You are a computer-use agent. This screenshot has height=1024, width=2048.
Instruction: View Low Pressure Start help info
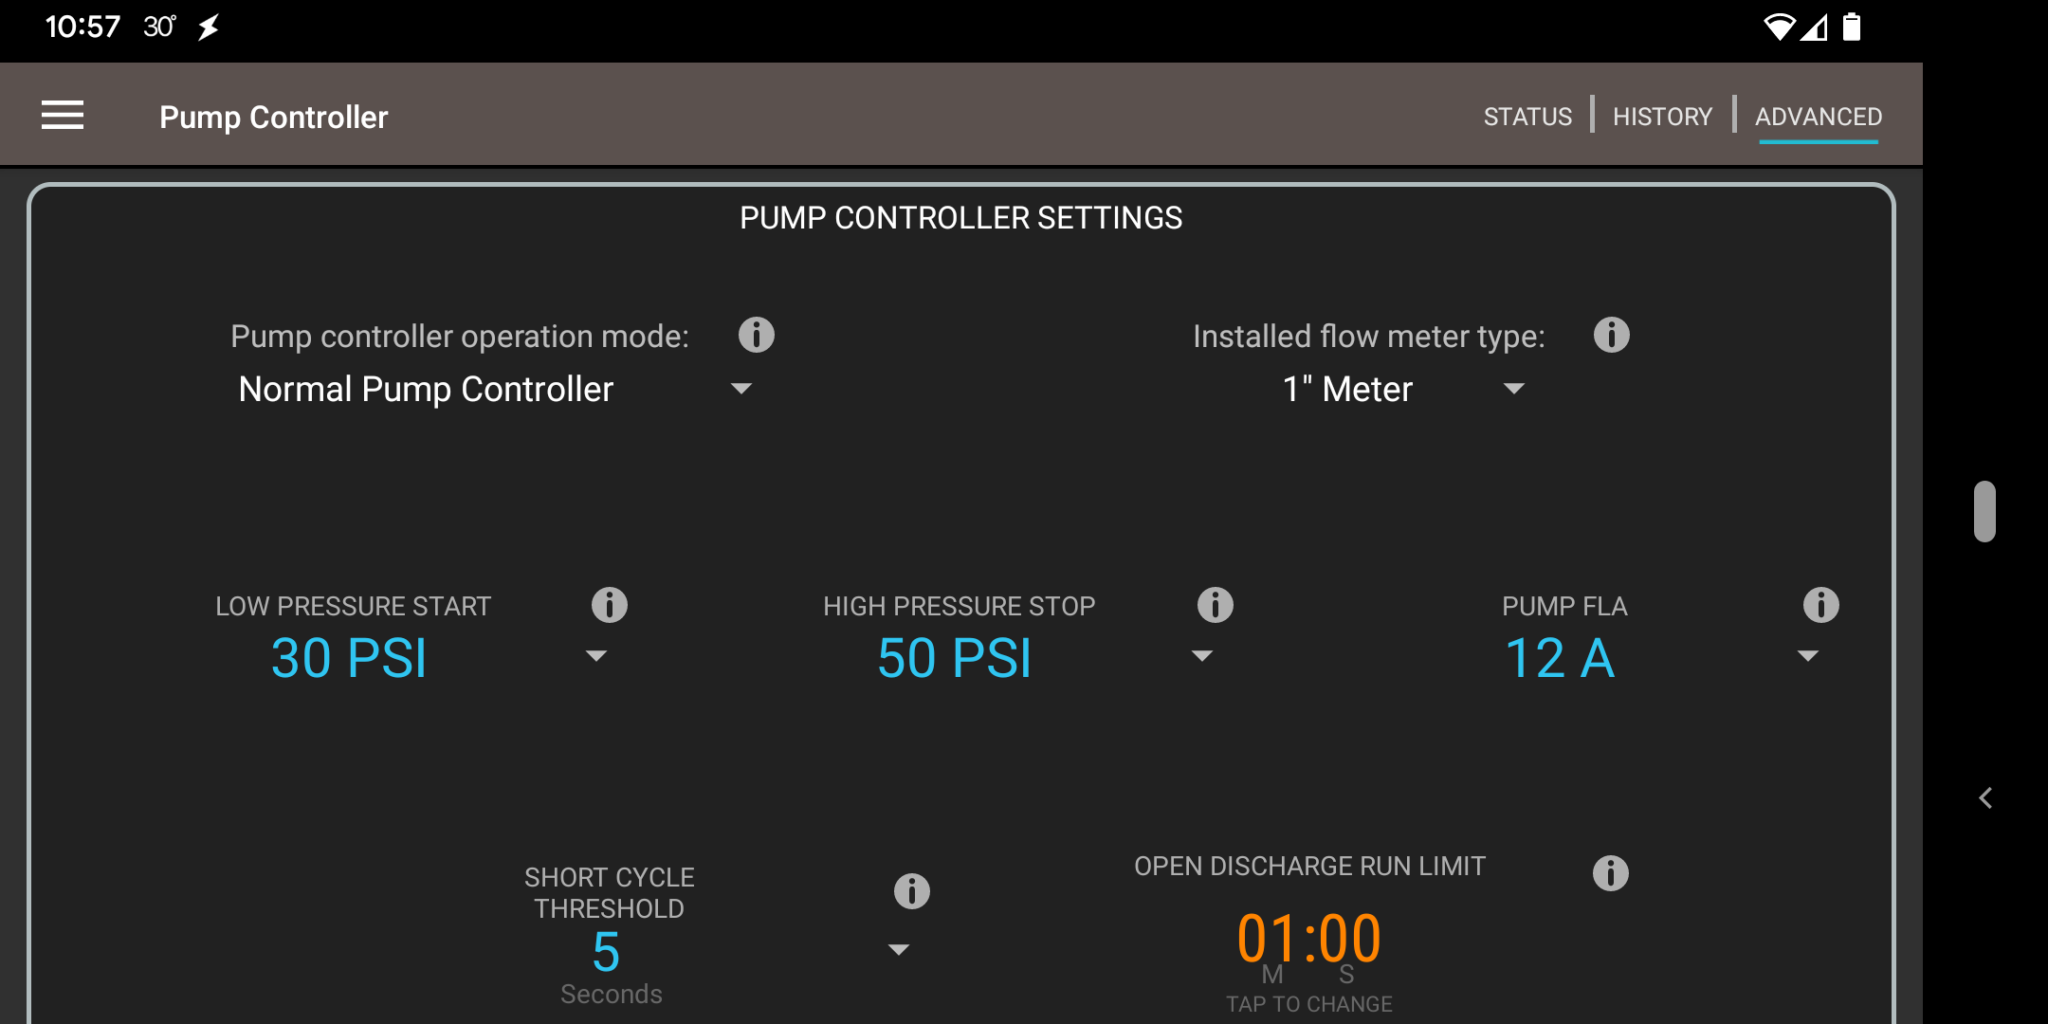click(x=610, y=604)
